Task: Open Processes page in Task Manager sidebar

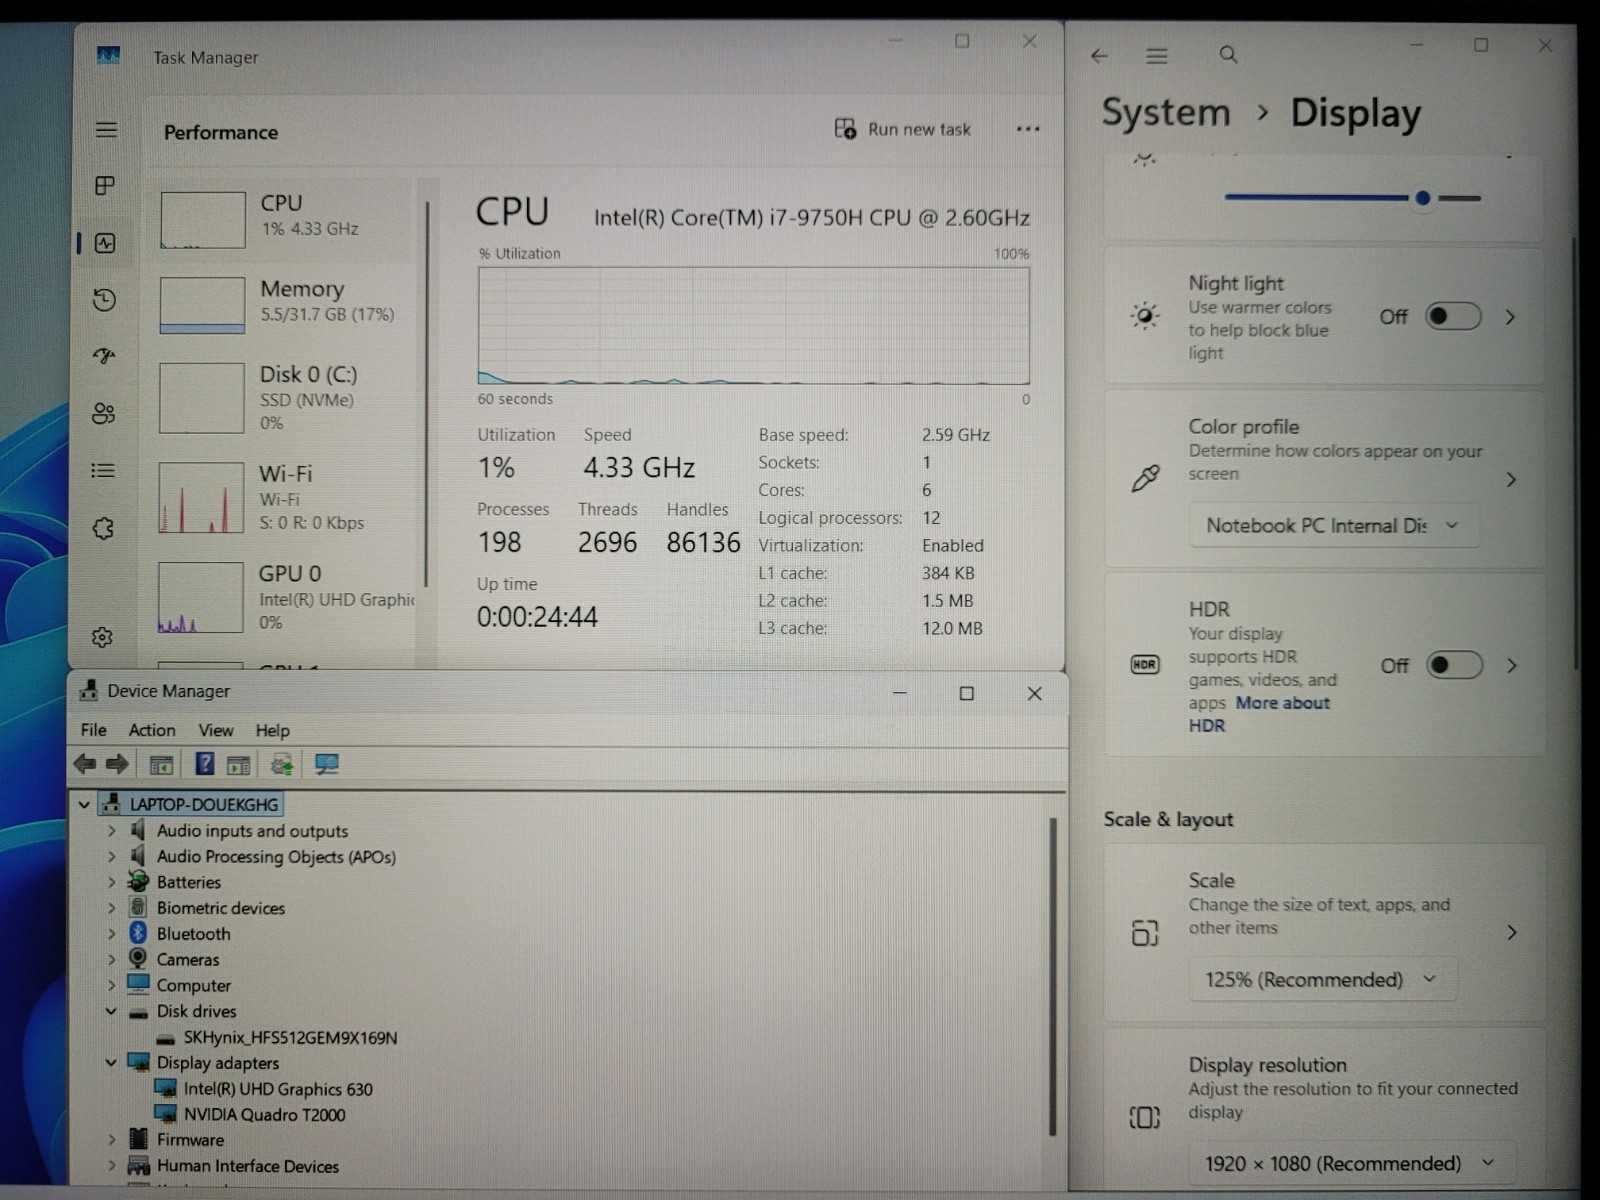Action: coord(105,186)
